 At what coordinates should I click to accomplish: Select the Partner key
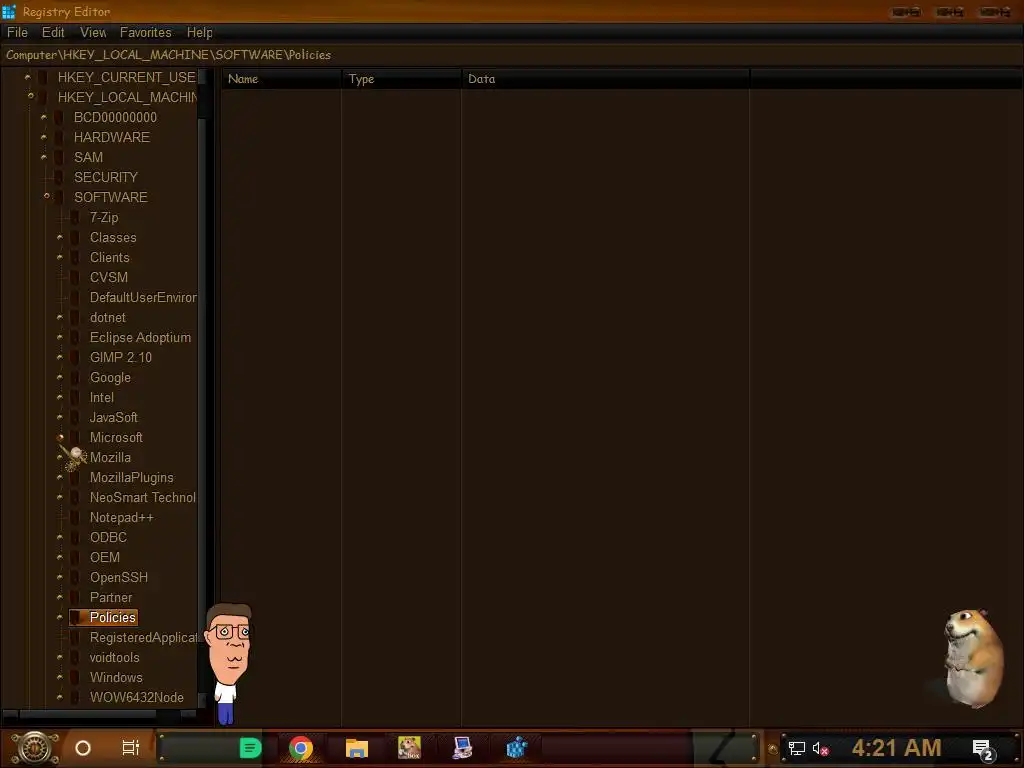tap(111, 598)
